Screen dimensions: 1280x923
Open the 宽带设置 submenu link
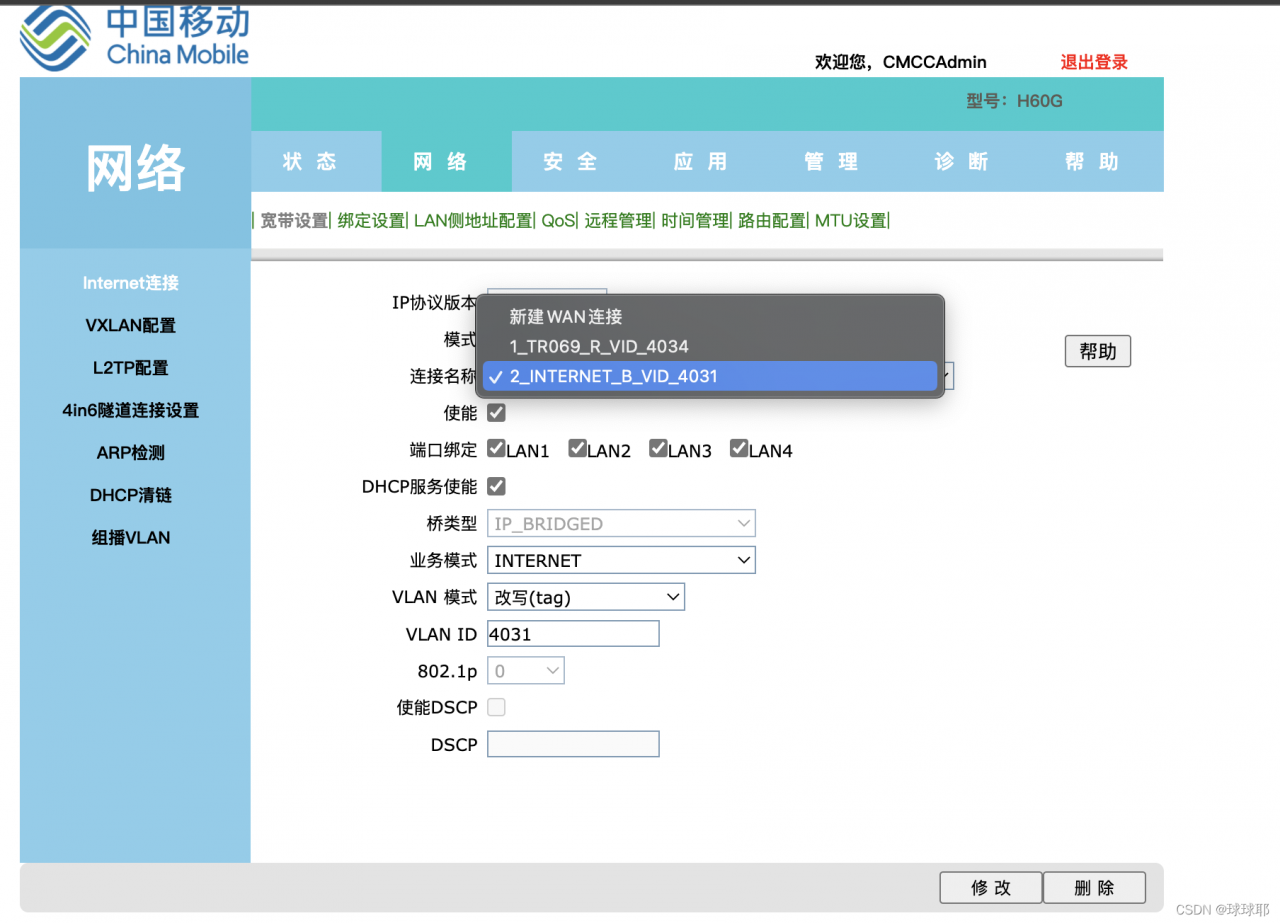click(x=294, y=221)
